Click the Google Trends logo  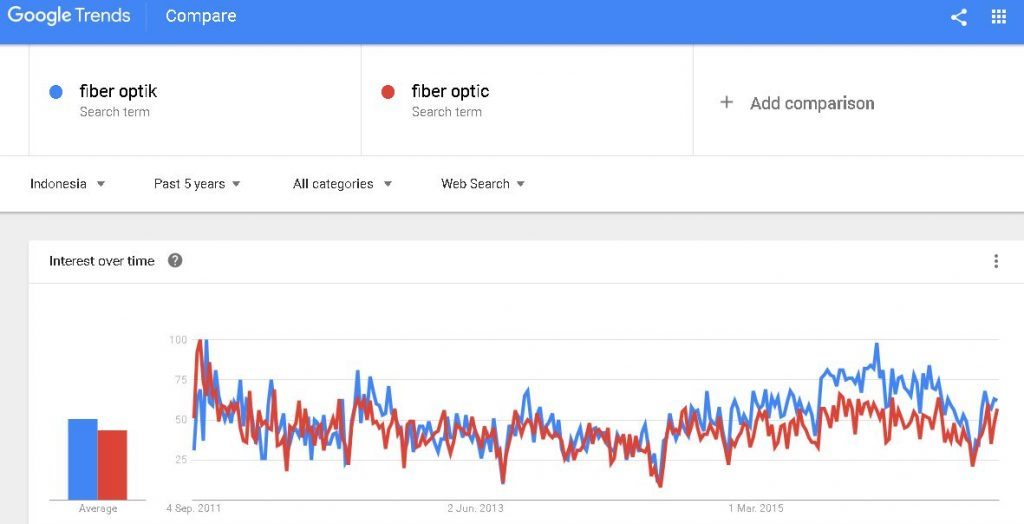pos(68,16)
